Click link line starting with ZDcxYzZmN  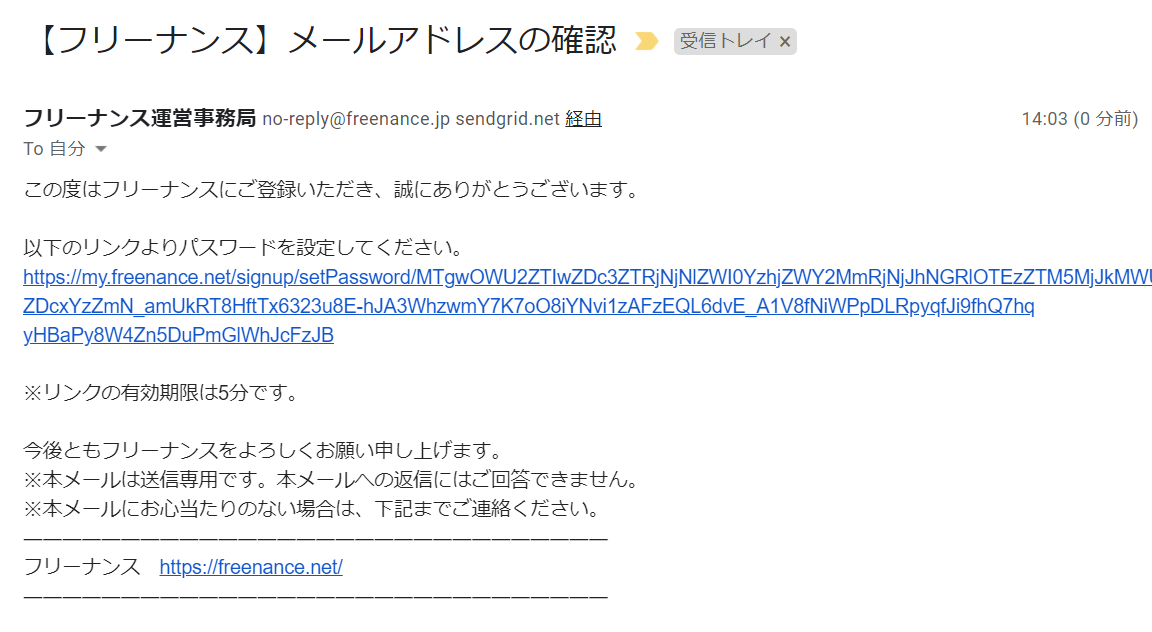coord(529,306)
